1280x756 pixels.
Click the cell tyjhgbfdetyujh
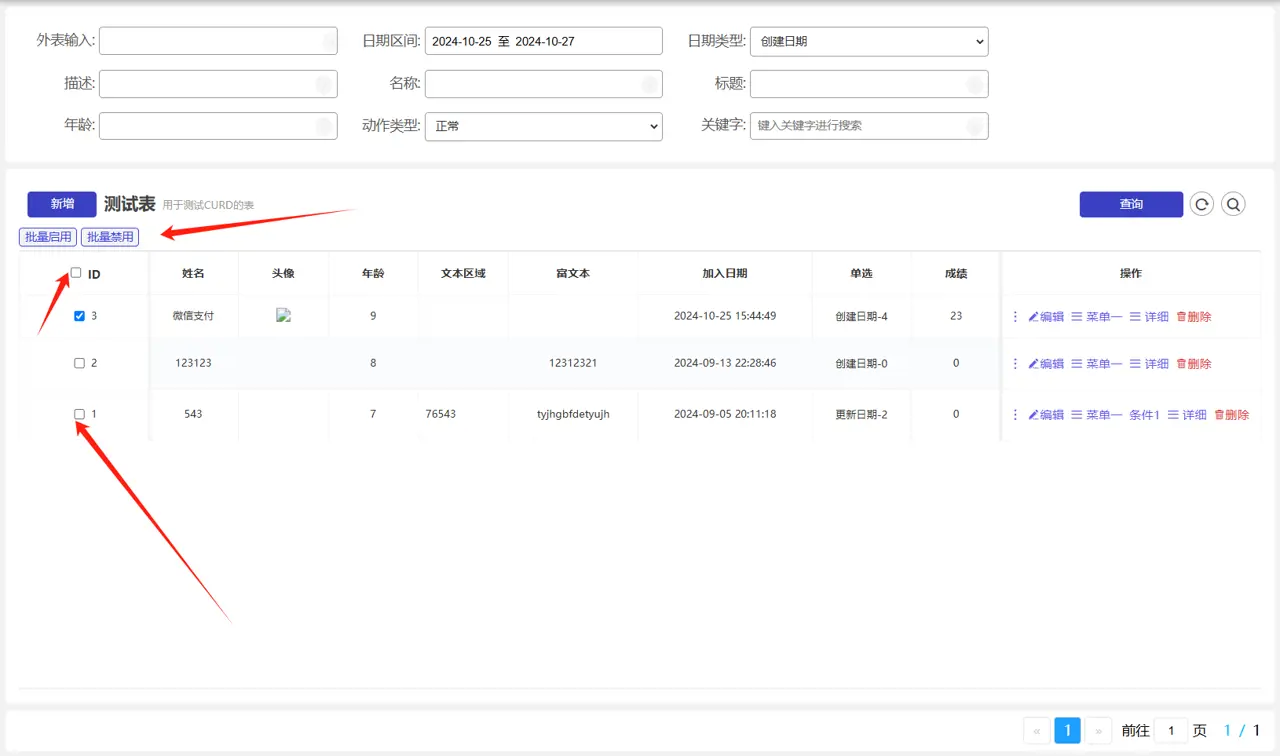[573, 414]
